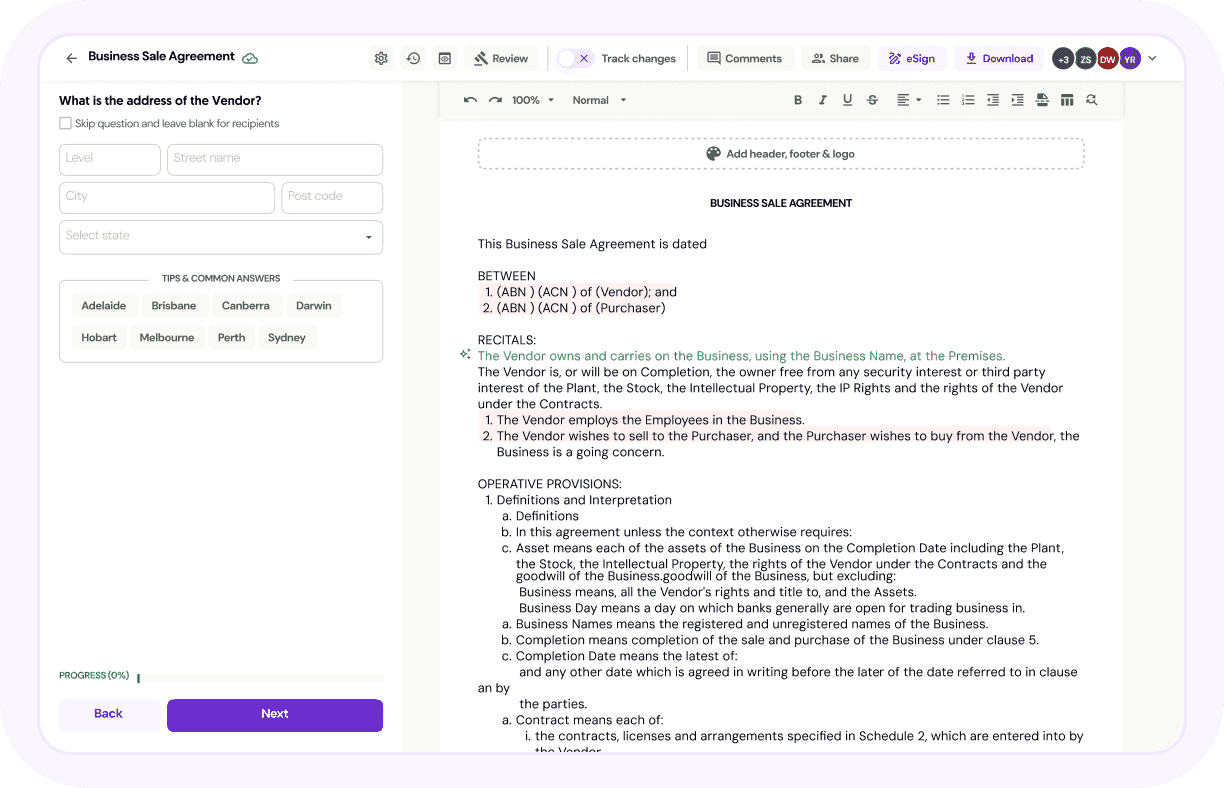Open the Comments panel
The width and height of the screenshot is (1224, 788).
coord(745,59)
